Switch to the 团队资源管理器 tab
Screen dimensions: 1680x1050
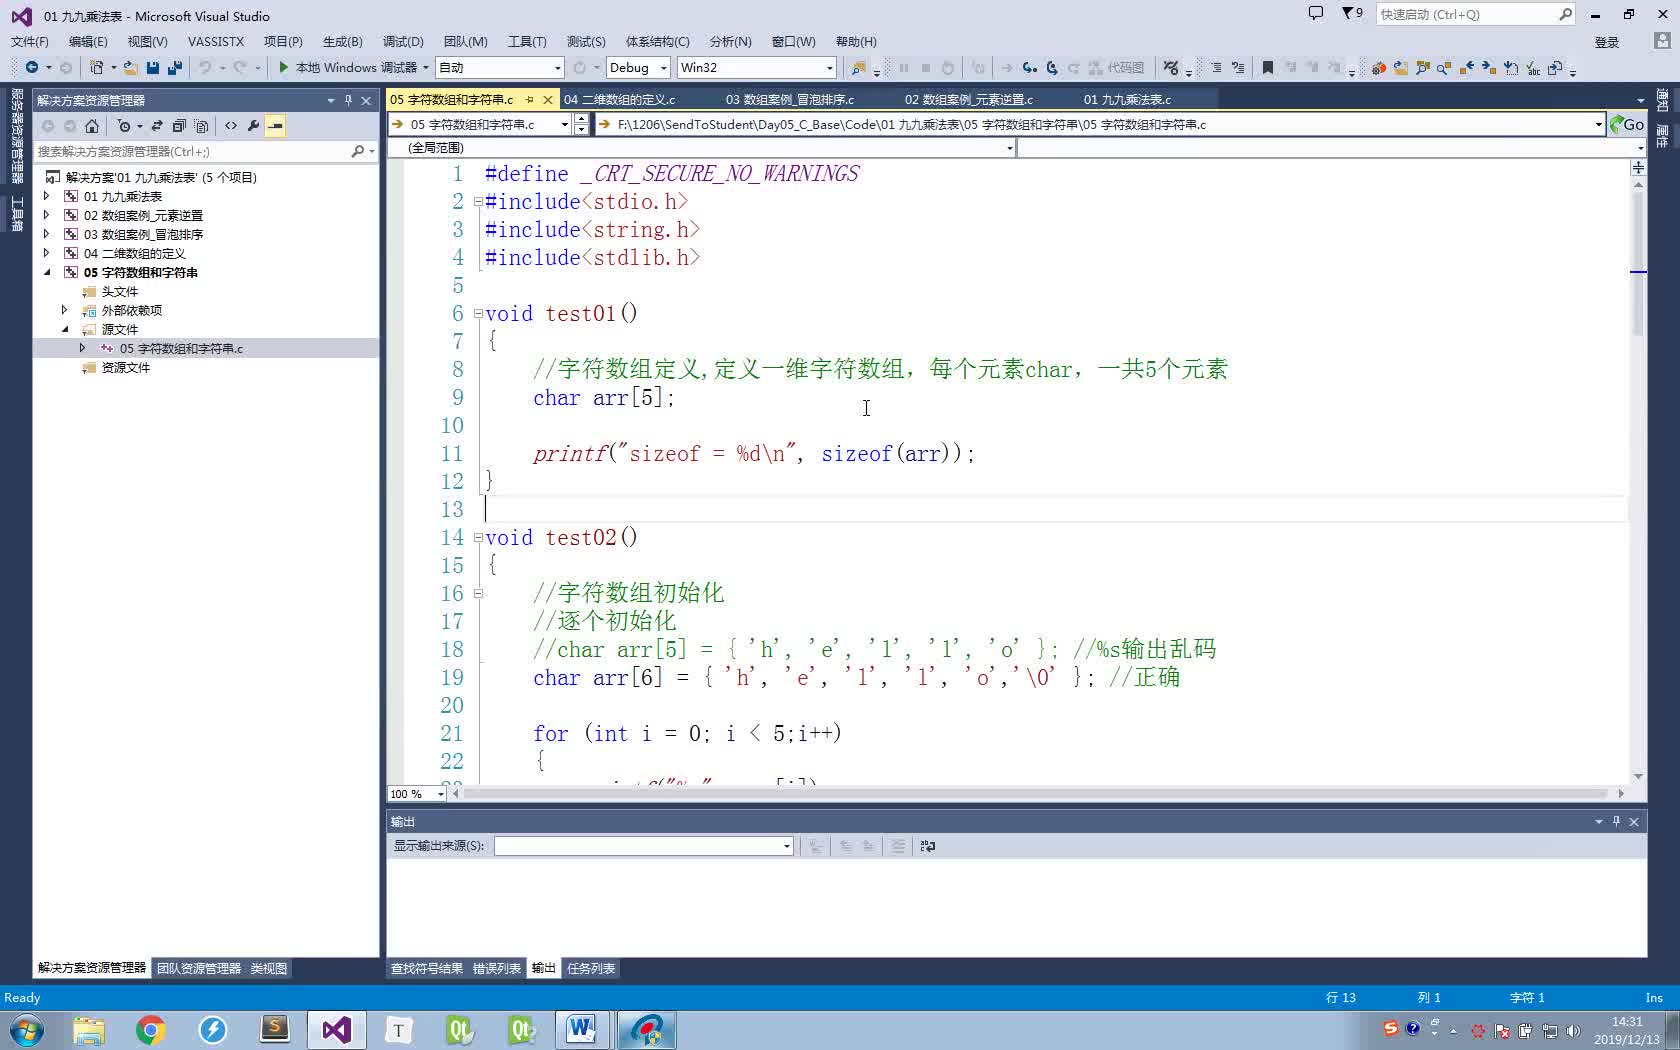(199, 969)
